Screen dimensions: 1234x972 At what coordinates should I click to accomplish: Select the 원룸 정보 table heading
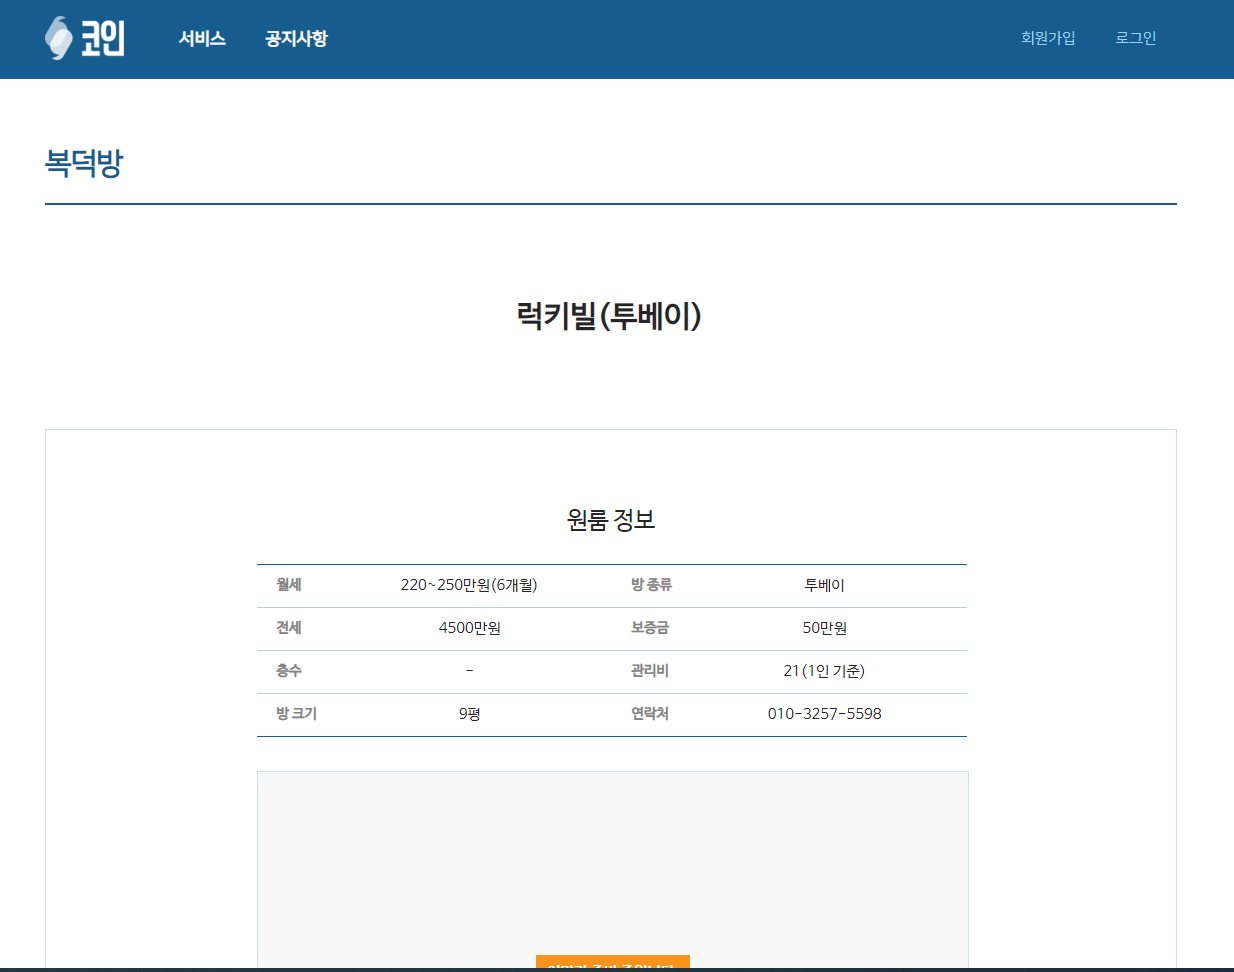[611, 520]
